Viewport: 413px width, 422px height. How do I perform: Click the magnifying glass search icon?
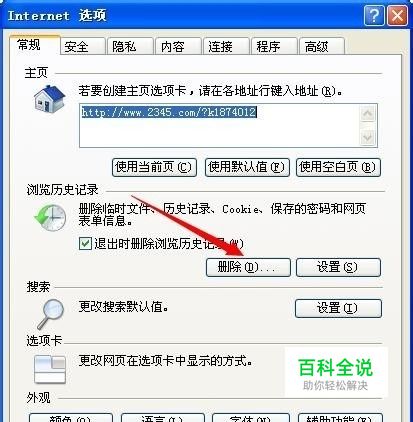pos(50,314)
